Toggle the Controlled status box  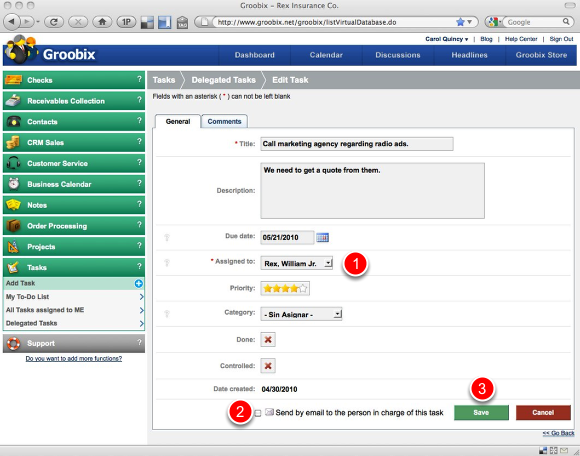point(268,366)
